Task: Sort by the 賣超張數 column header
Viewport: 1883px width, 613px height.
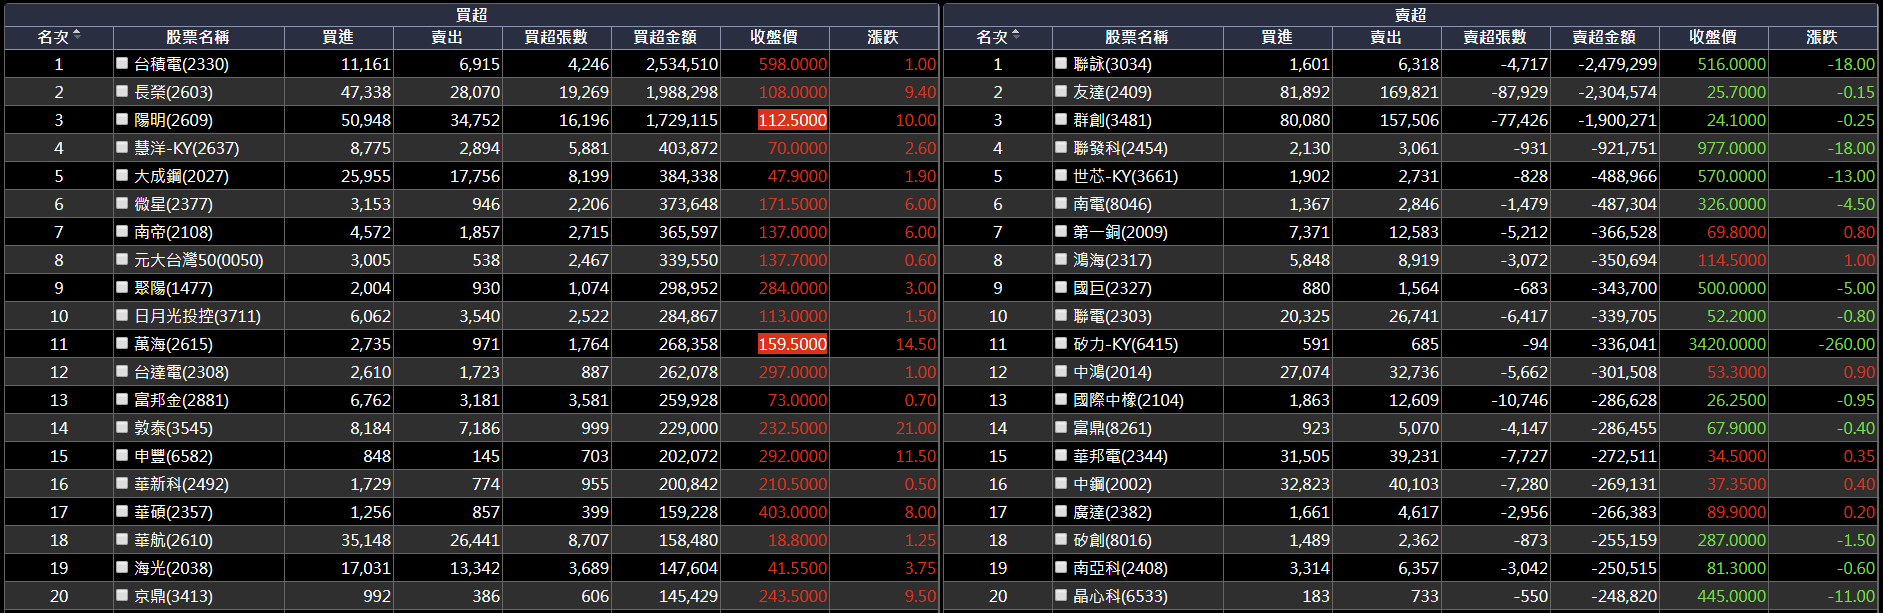Action: click(1495, 37)
